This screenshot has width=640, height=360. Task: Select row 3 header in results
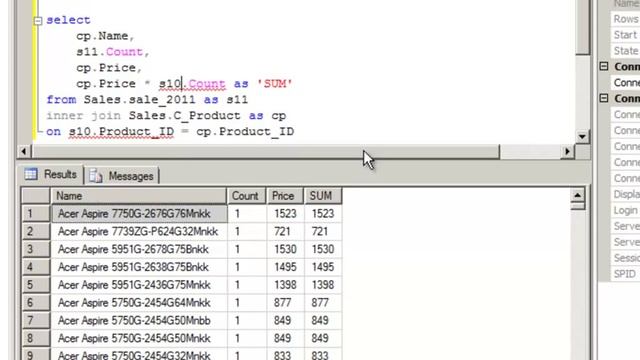pyautogui.click(x=36, y=249)
